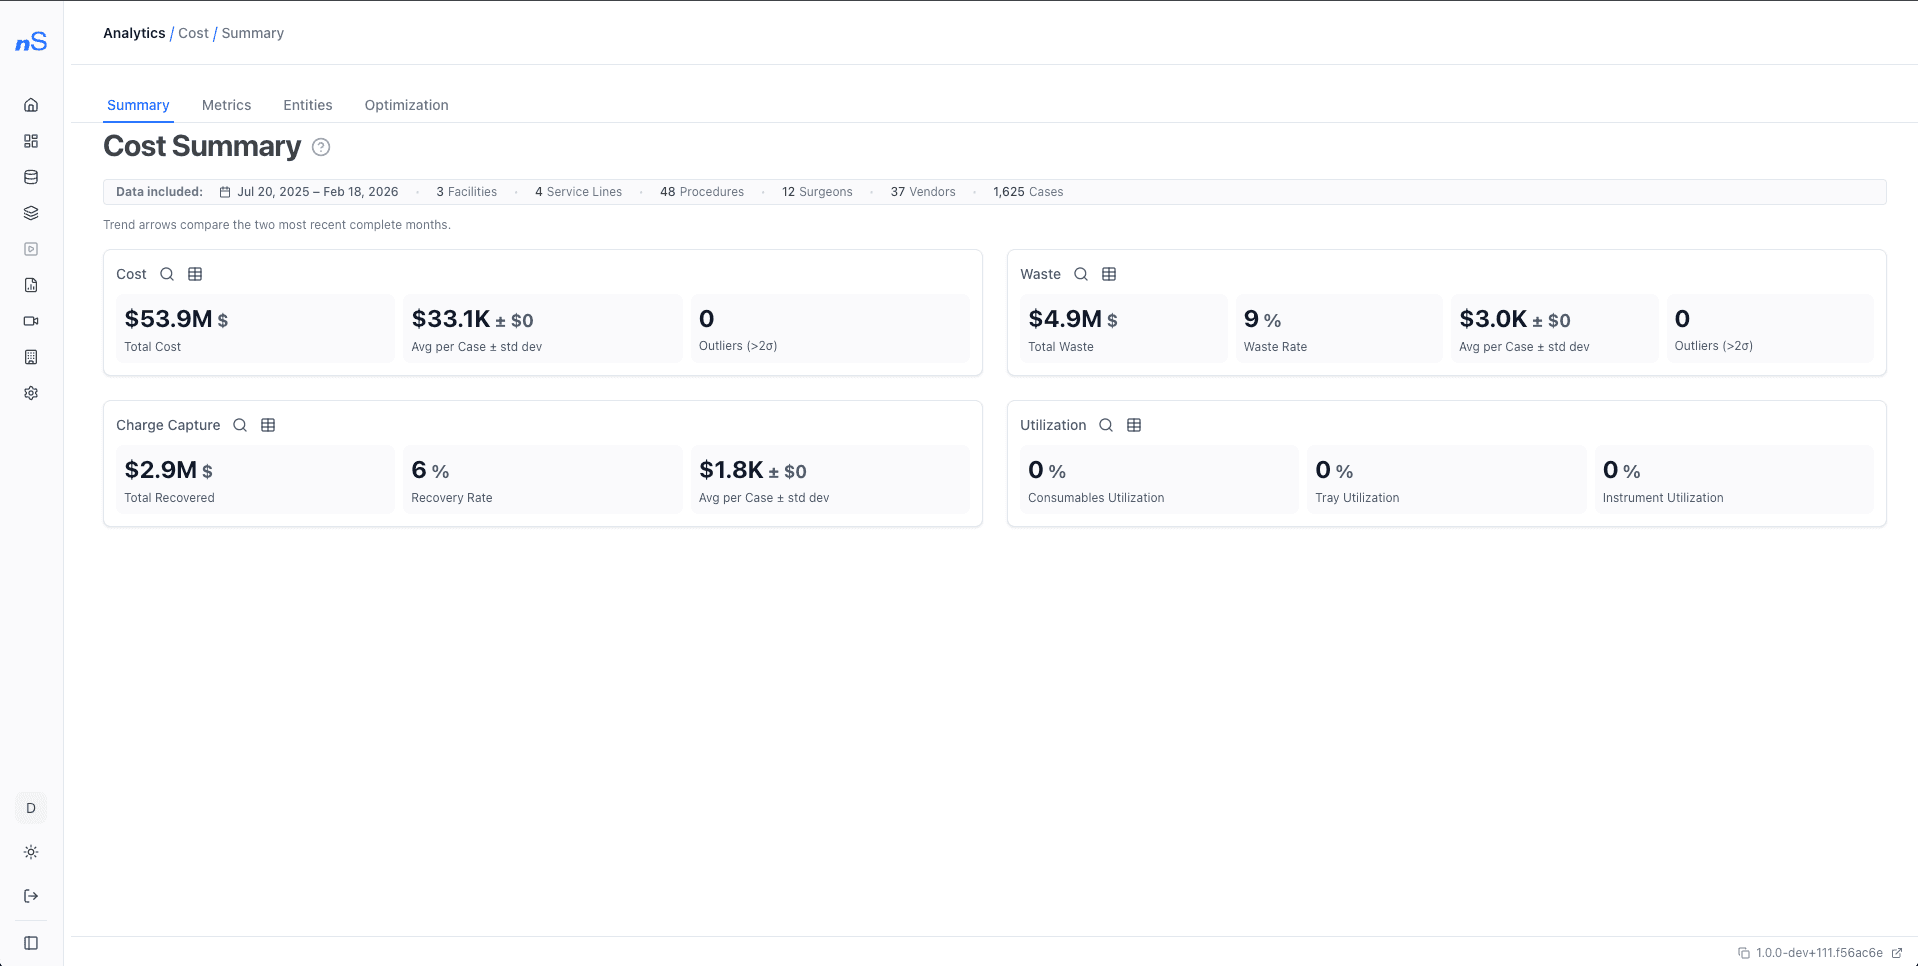Click the Cost Outliers (>2σ) tile
This screenshot has height=966, width=1918.
[x=830, y=329]
